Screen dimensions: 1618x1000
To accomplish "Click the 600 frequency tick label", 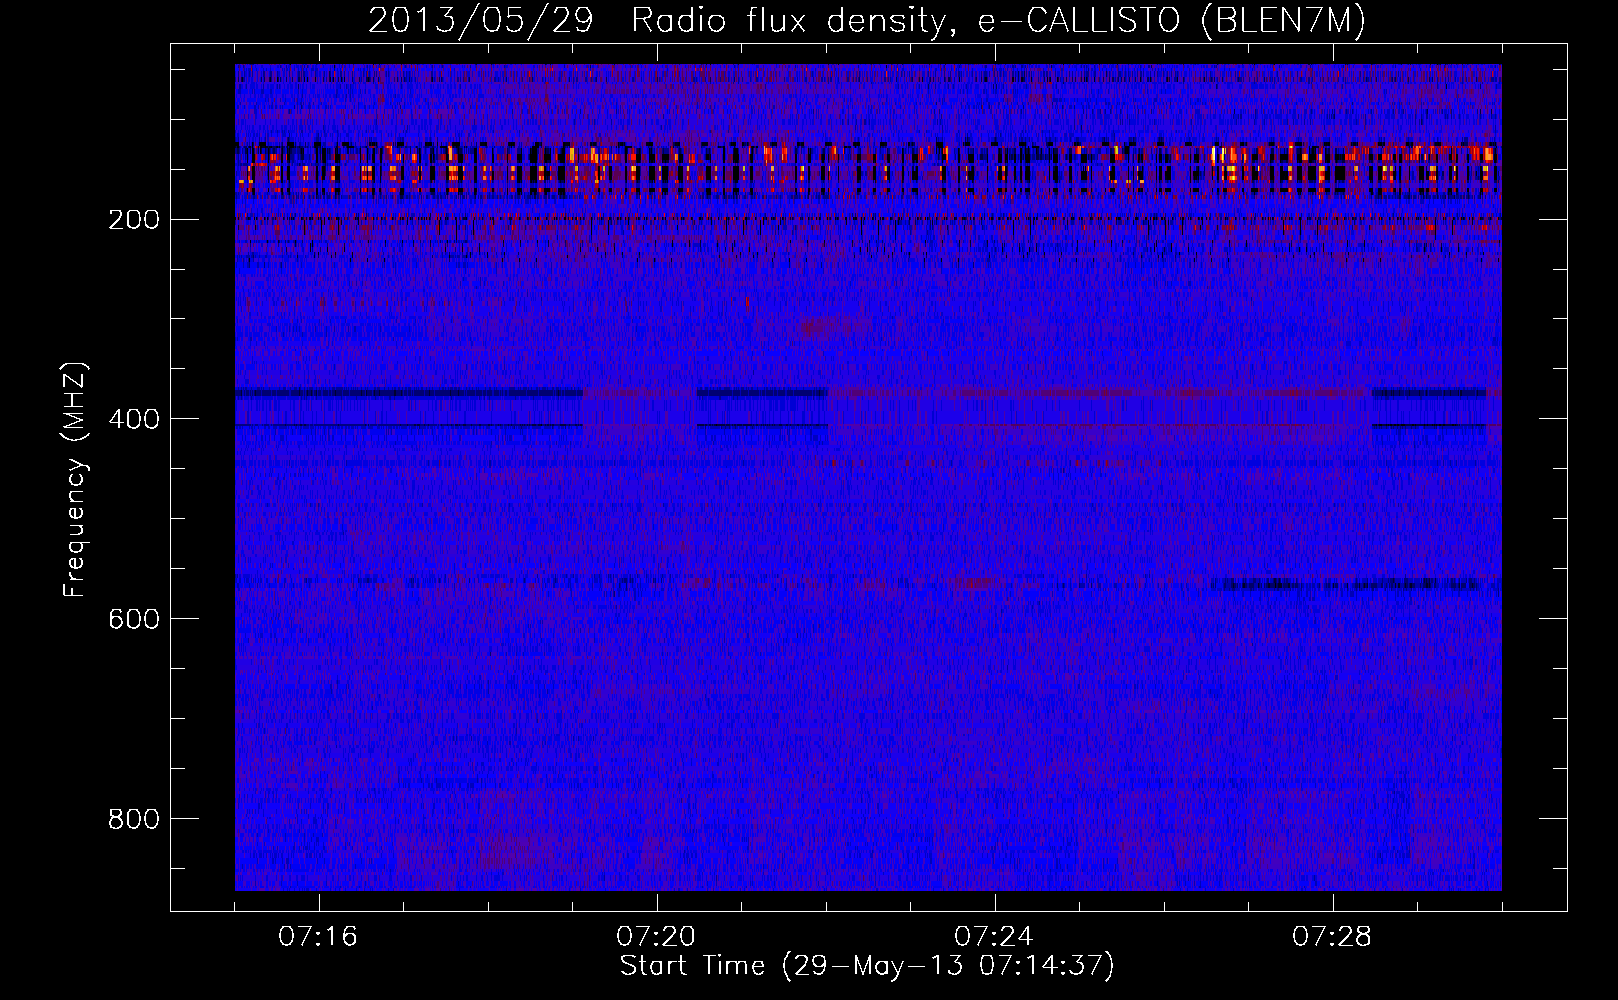I will [134, 619].
